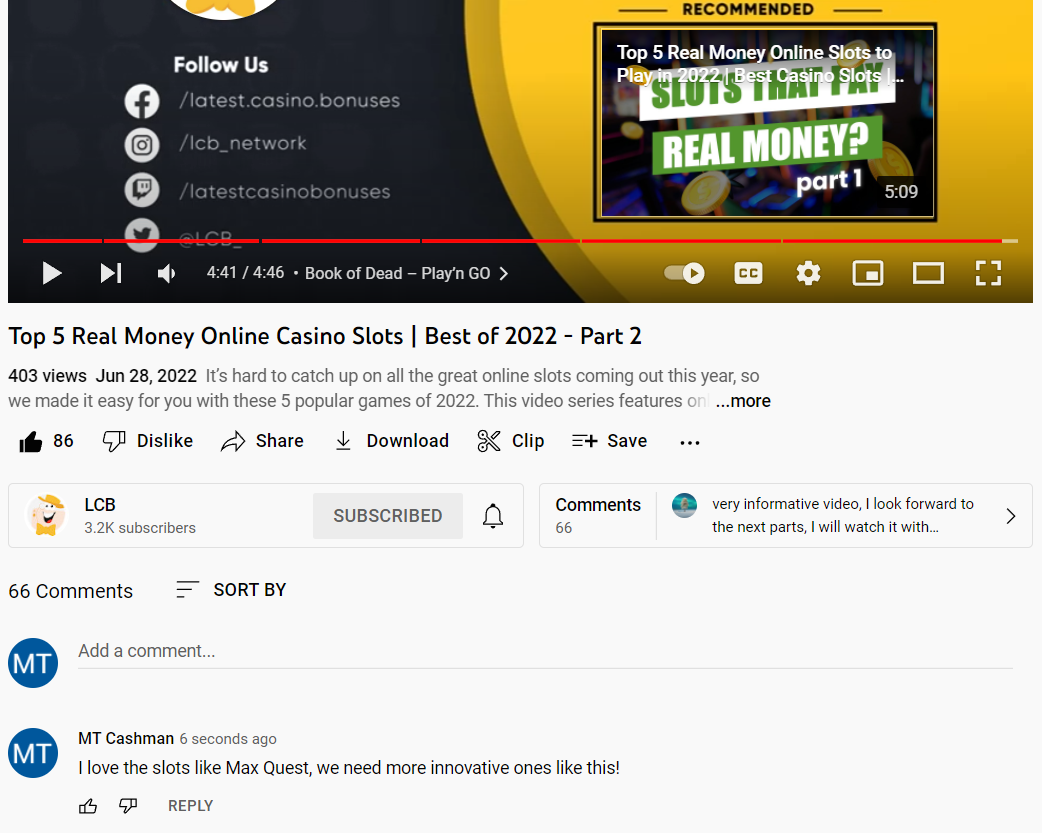
Task: Enter full screen mode
Action: (988, 273)
